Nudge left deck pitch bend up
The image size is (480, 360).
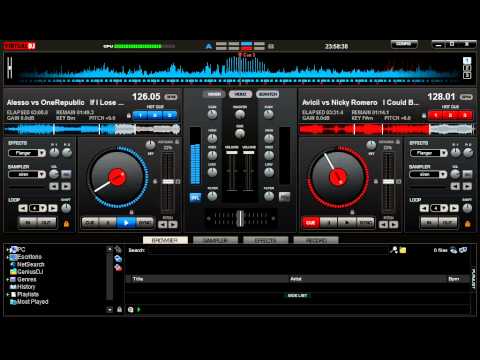pos(173,225)
